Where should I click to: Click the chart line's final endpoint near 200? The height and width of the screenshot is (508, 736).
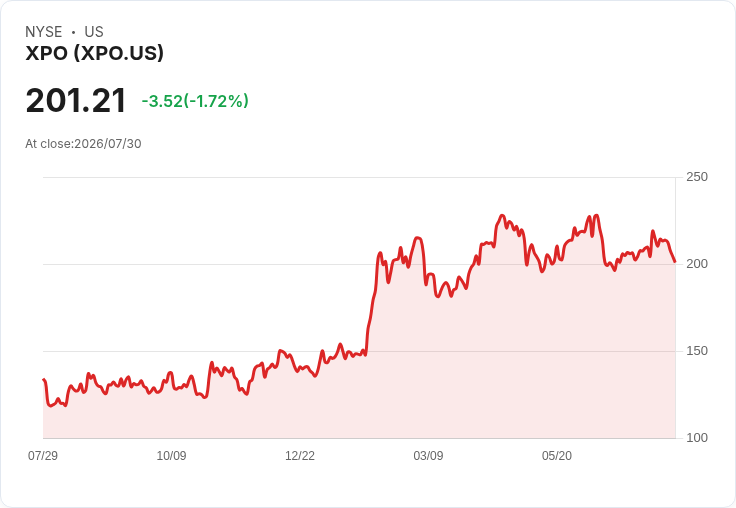point(675,262)
